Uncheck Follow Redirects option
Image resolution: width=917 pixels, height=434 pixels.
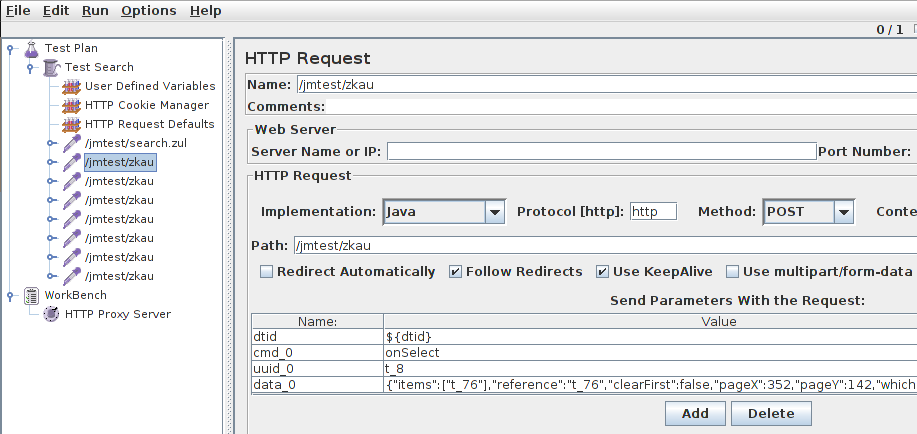click(456, 271)
